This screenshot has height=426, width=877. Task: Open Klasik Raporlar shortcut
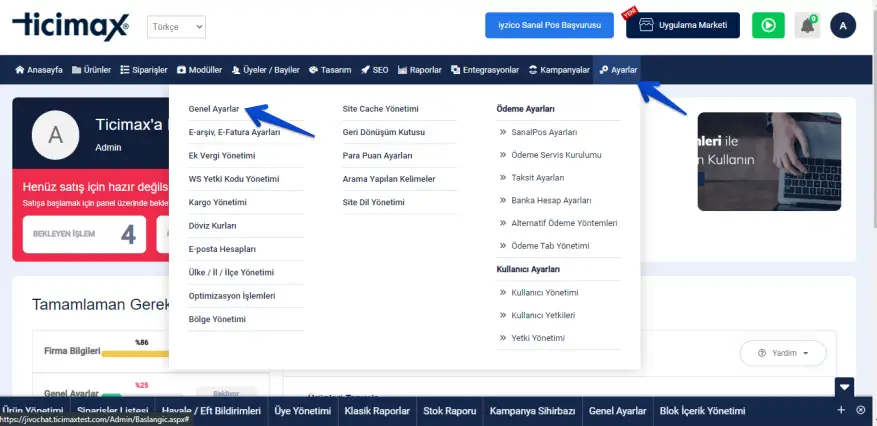coord(377,411)
